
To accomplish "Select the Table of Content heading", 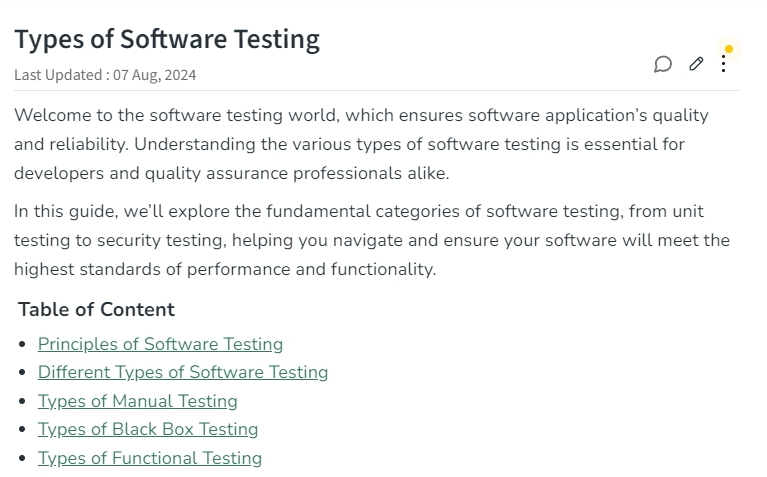I will (x=96, y=309).
